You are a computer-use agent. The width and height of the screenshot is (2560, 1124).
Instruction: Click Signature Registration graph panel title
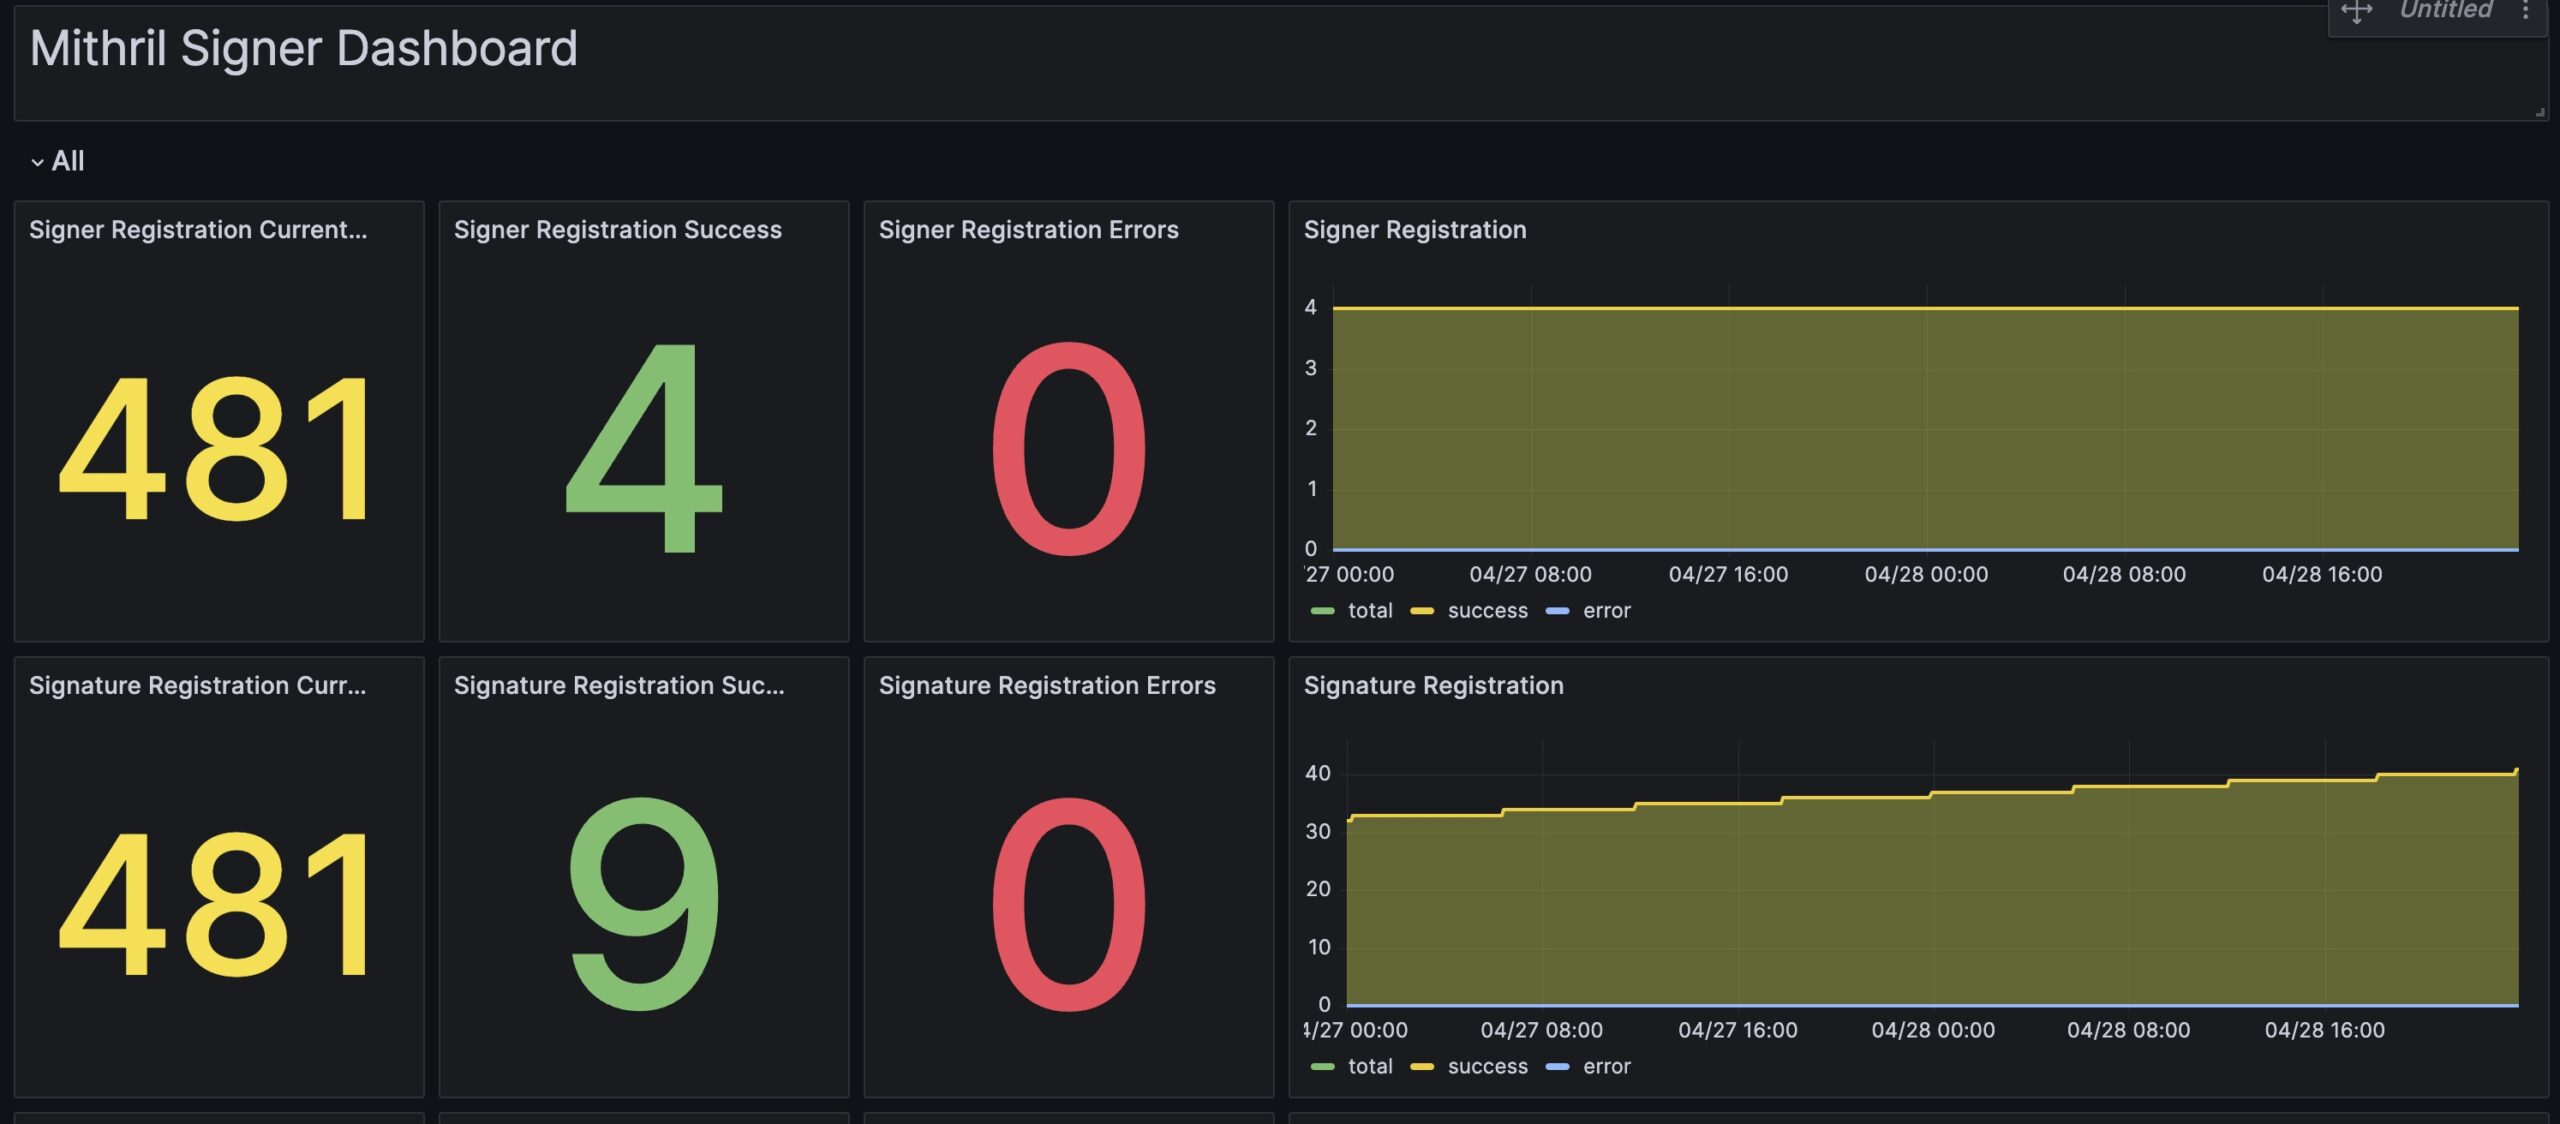click(x=1433, y=686)
